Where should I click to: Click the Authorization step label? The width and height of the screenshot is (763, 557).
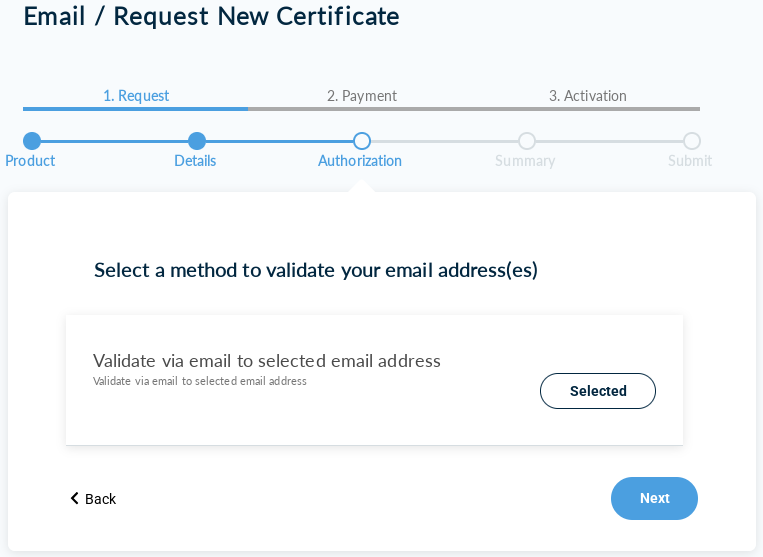tap(360, 161)
